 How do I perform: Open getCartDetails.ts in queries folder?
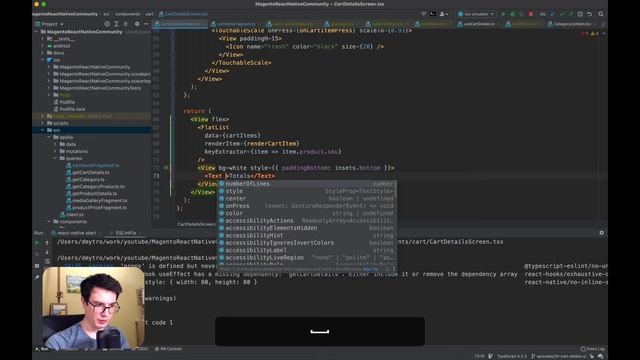point(91,172)
